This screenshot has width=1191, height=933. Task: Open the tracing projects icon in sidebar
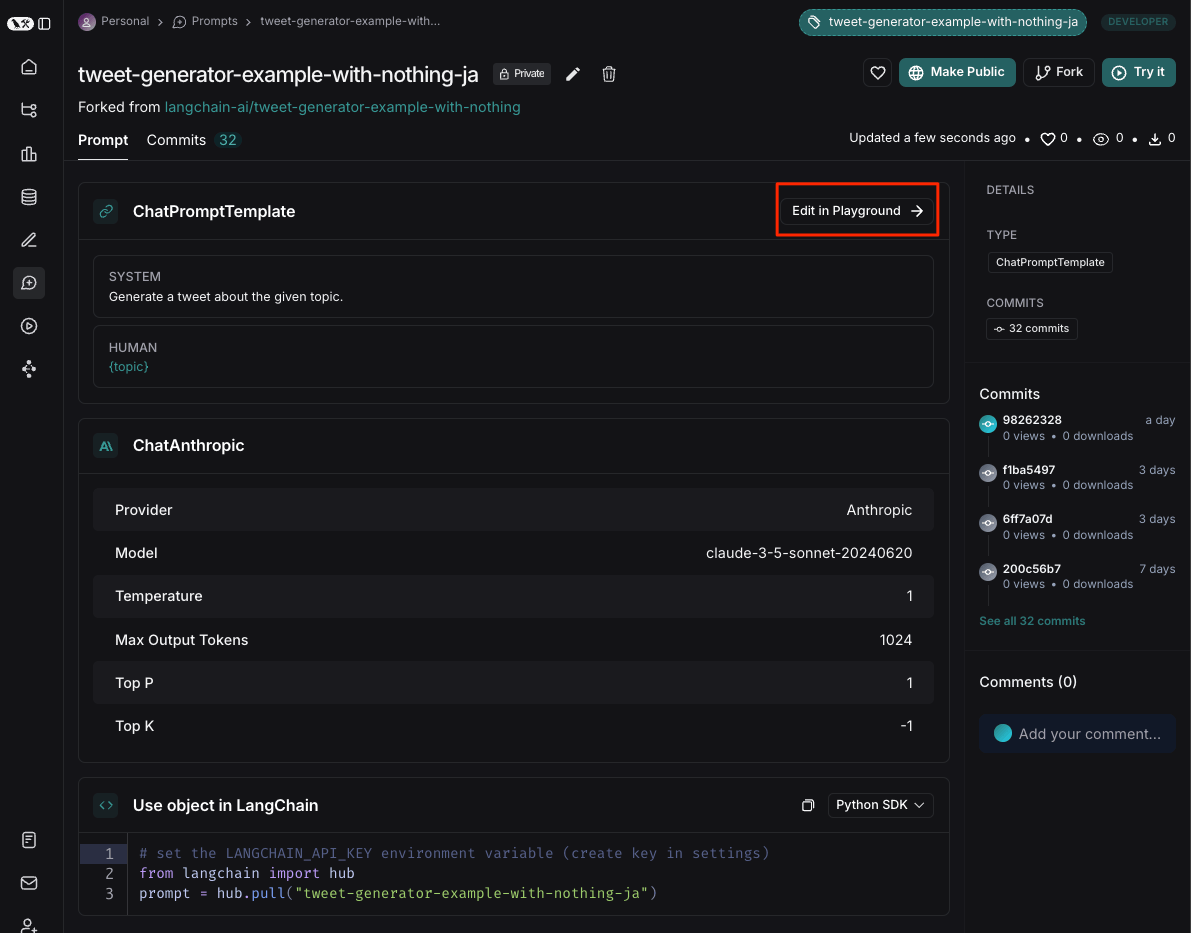click(29, 110)
